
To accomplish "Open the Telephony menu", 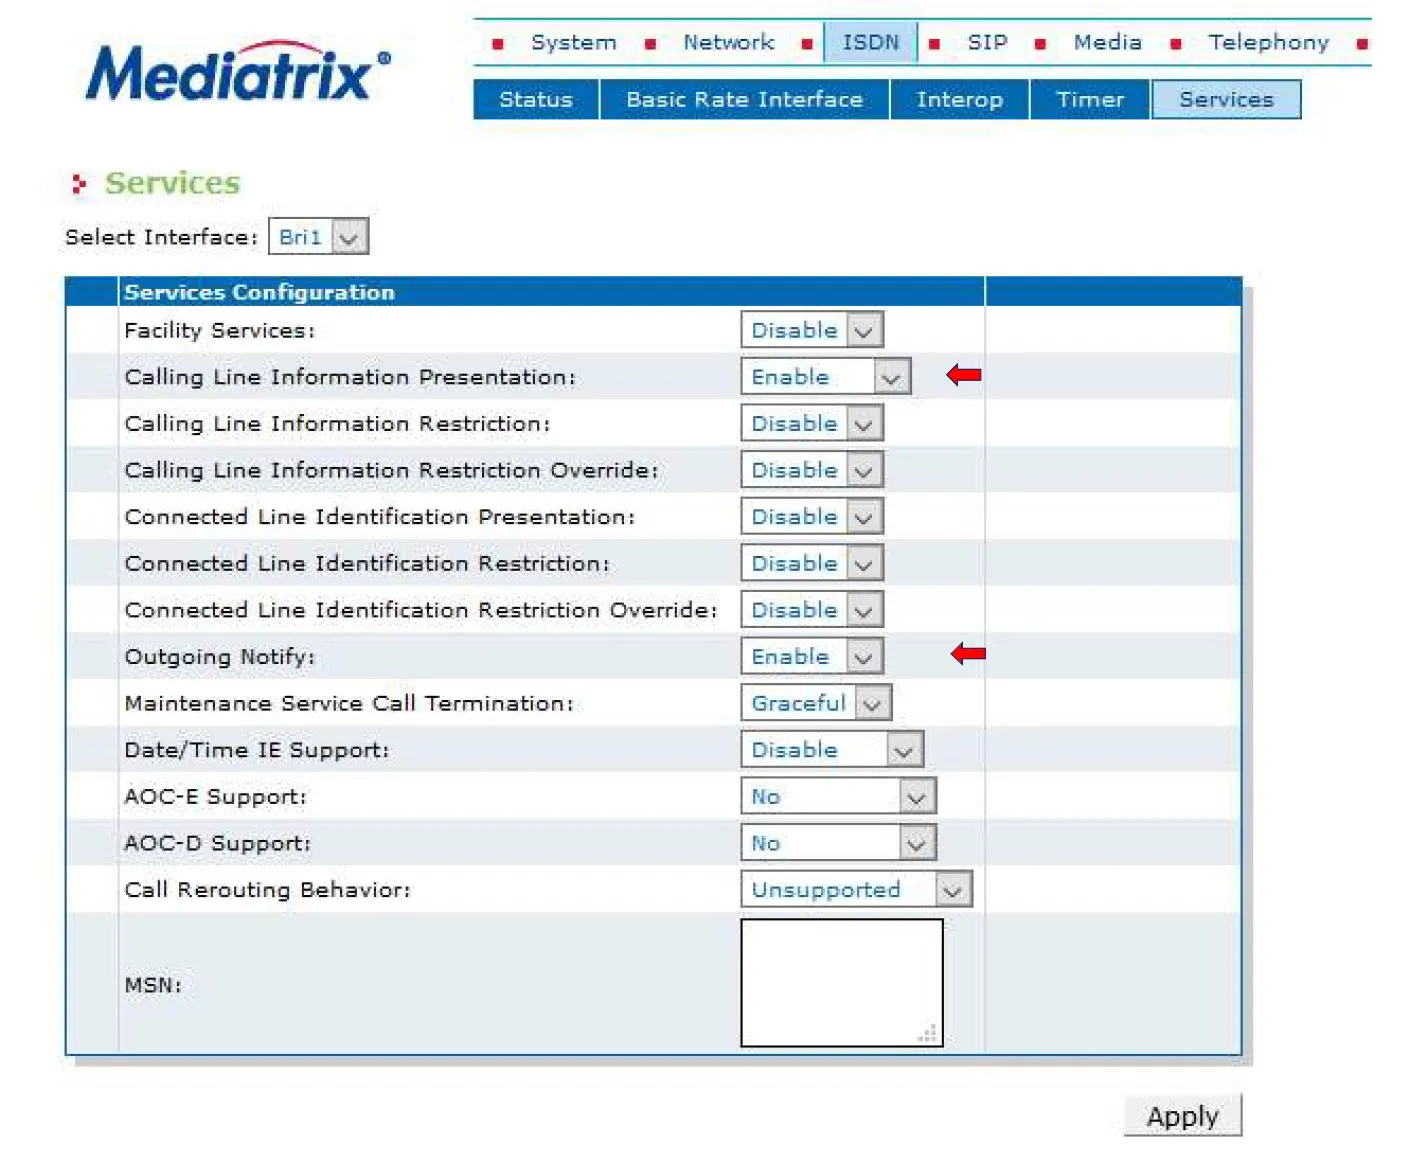I will click(x=1267, y=43).
